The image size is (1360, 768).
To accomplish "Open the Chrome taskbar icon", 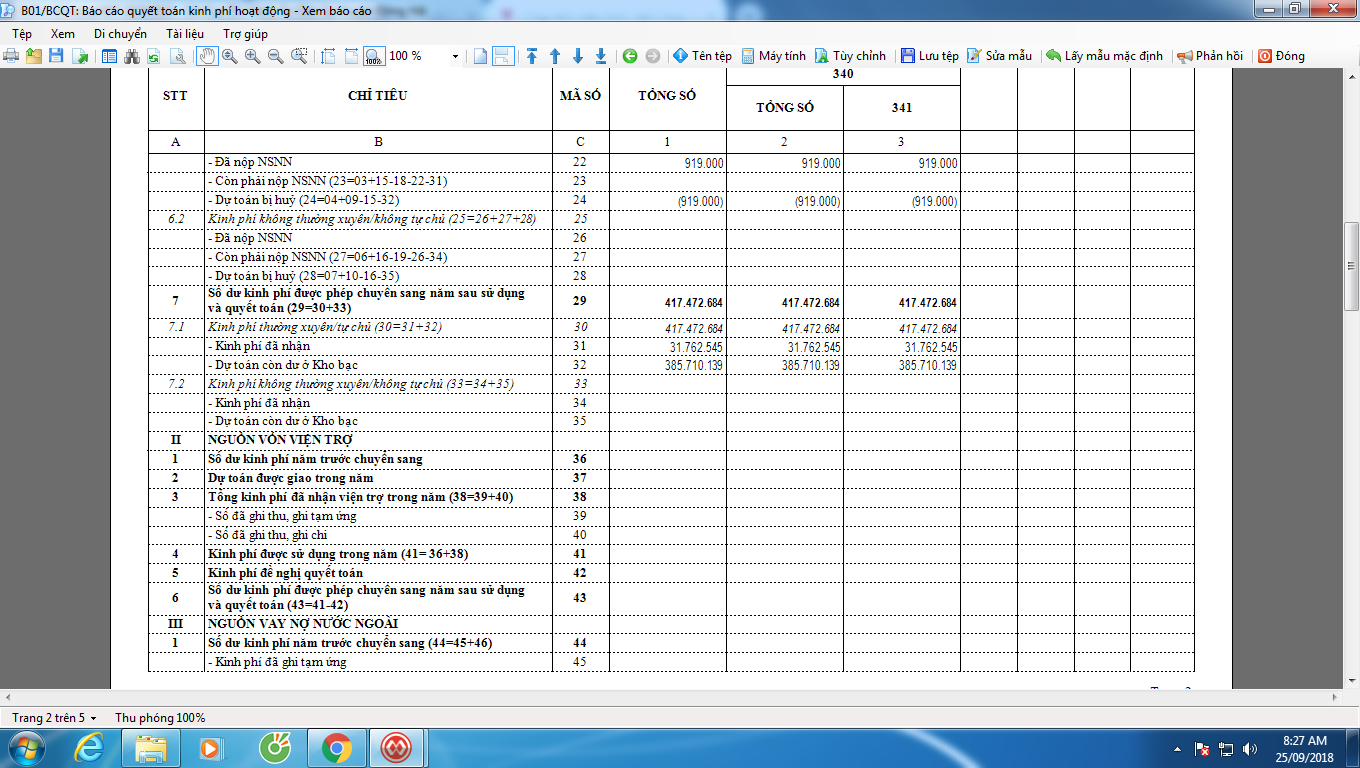I will pos(336,748).
